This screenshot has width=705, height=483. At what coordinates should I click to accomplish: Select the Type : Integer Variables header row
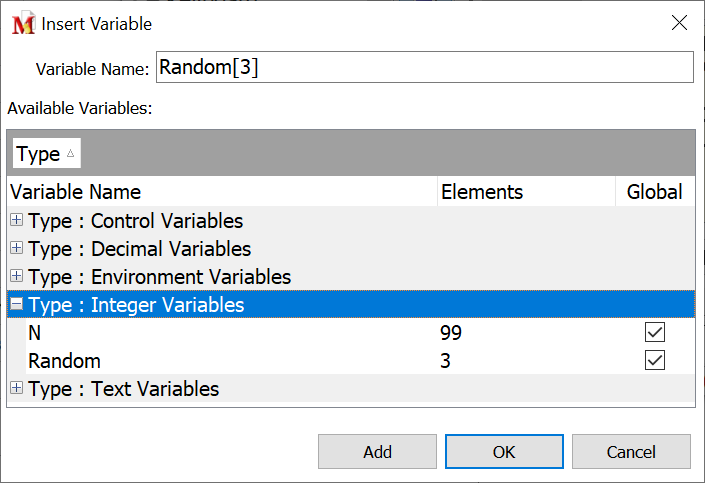pyautogui.click(x=300, y=305)
